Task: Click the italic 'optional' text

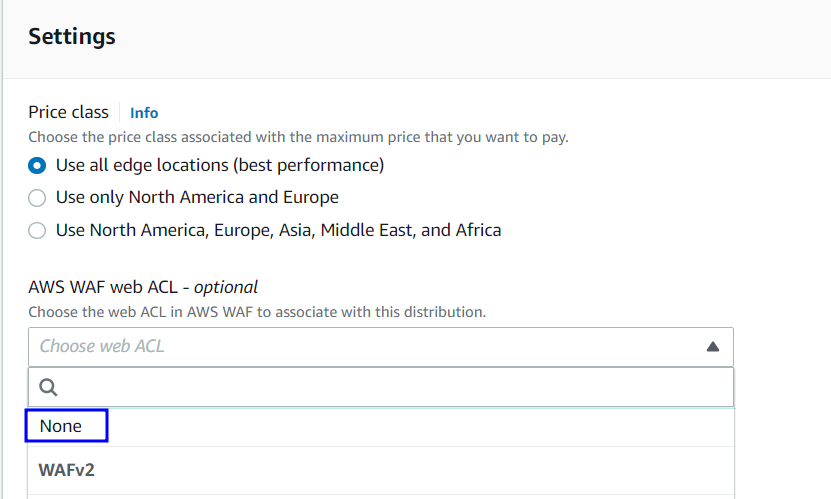Action: 226,287
